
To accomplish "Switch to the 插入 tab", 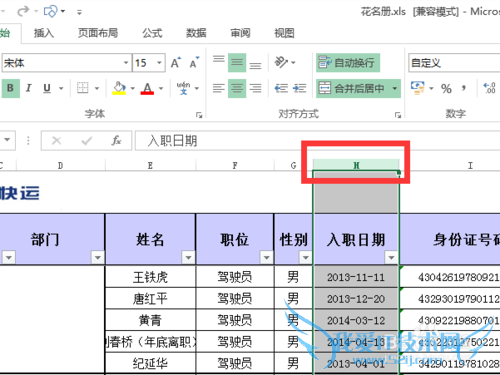I will [44, 33].
